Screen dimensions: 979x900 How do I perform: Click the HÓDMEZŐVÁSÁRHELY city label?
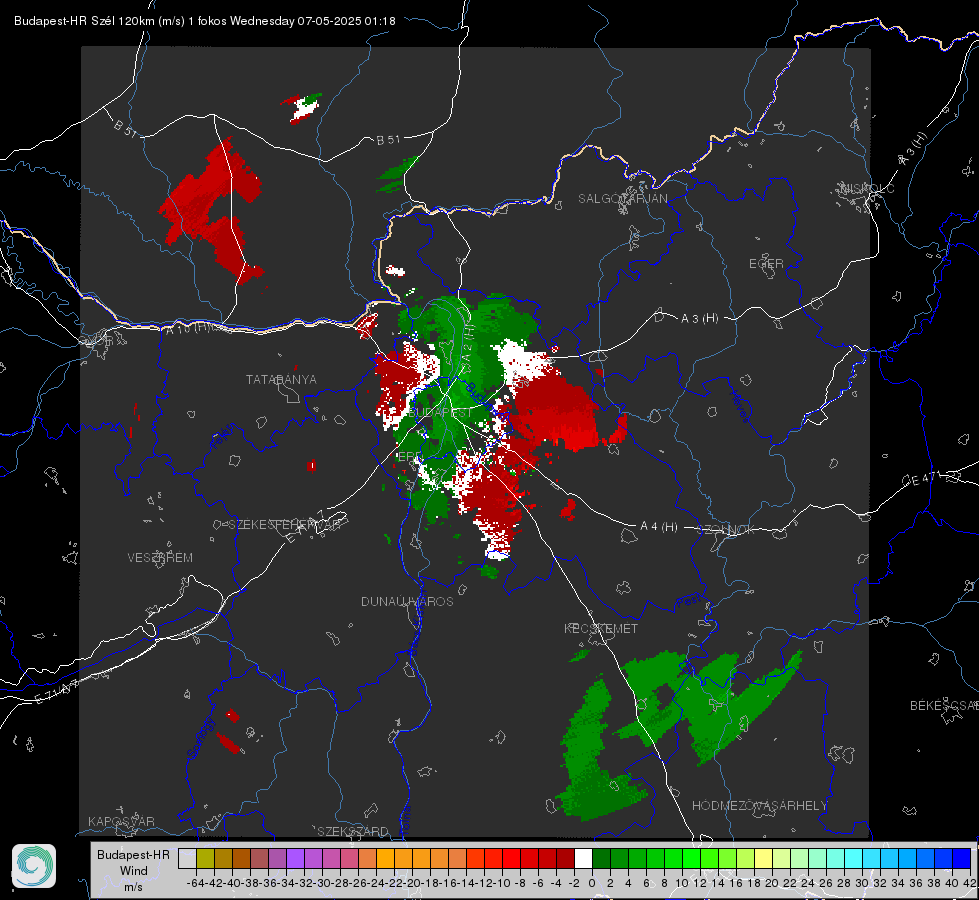point(759,806)
